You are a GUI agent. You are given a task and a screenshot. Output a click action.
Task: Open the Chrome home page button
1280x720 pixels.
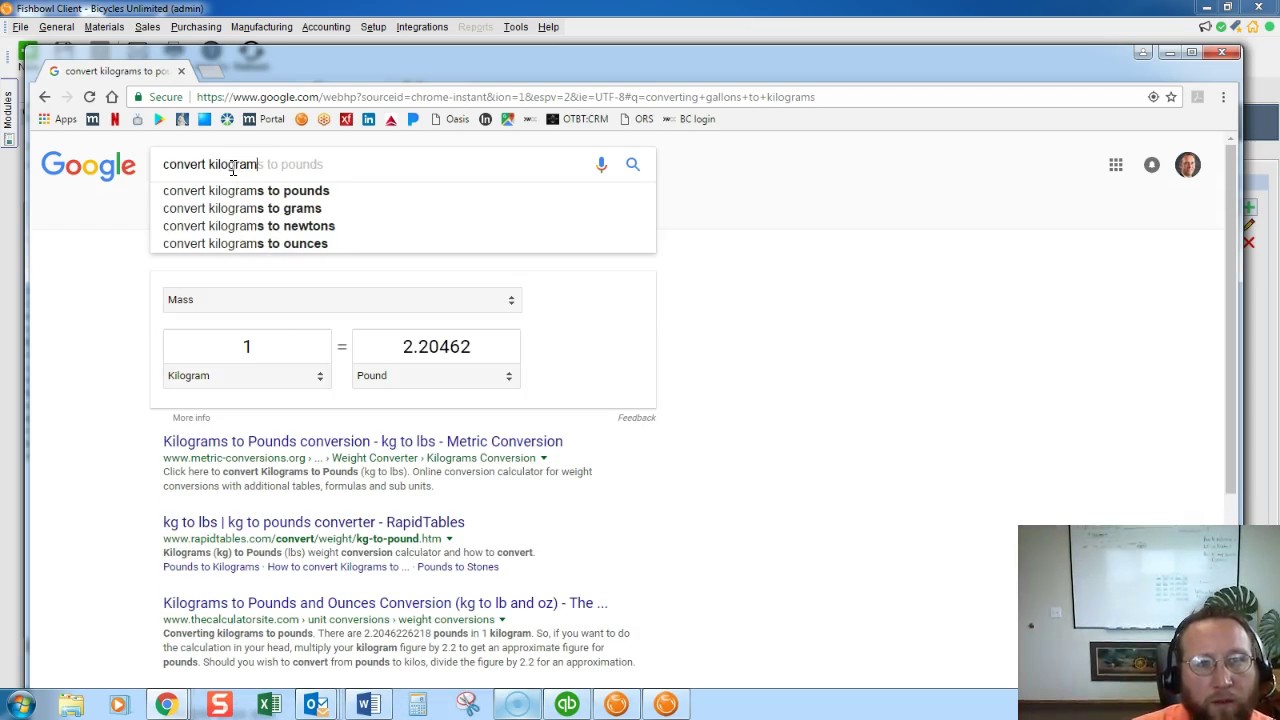pyautogui.click(x=112, y=97)
